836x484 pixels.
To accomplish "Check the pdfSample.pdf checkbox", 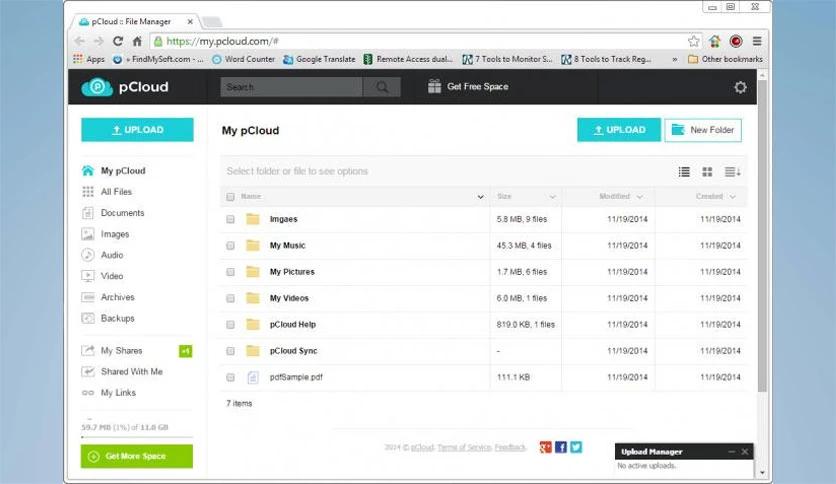I will pyautogui.click(x=230, y=377).
